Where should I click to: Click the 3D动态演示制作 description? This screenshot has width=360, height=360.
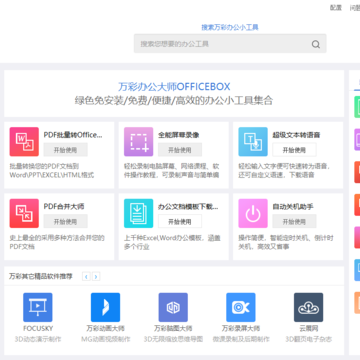point(38,339)
